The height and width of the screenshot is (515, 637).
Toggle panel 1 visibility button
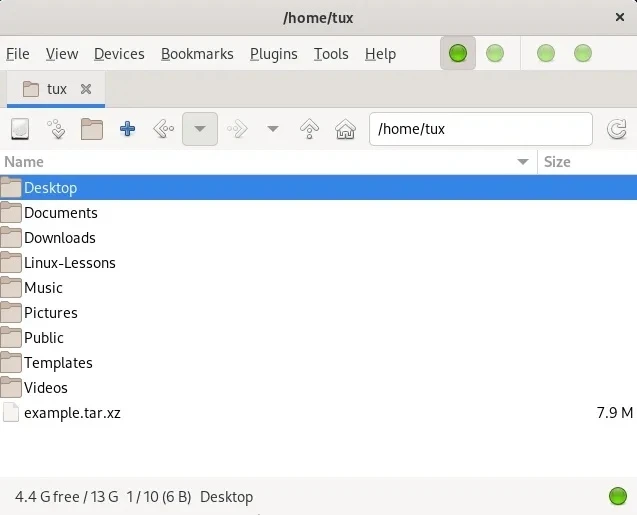tap(458, 54)
